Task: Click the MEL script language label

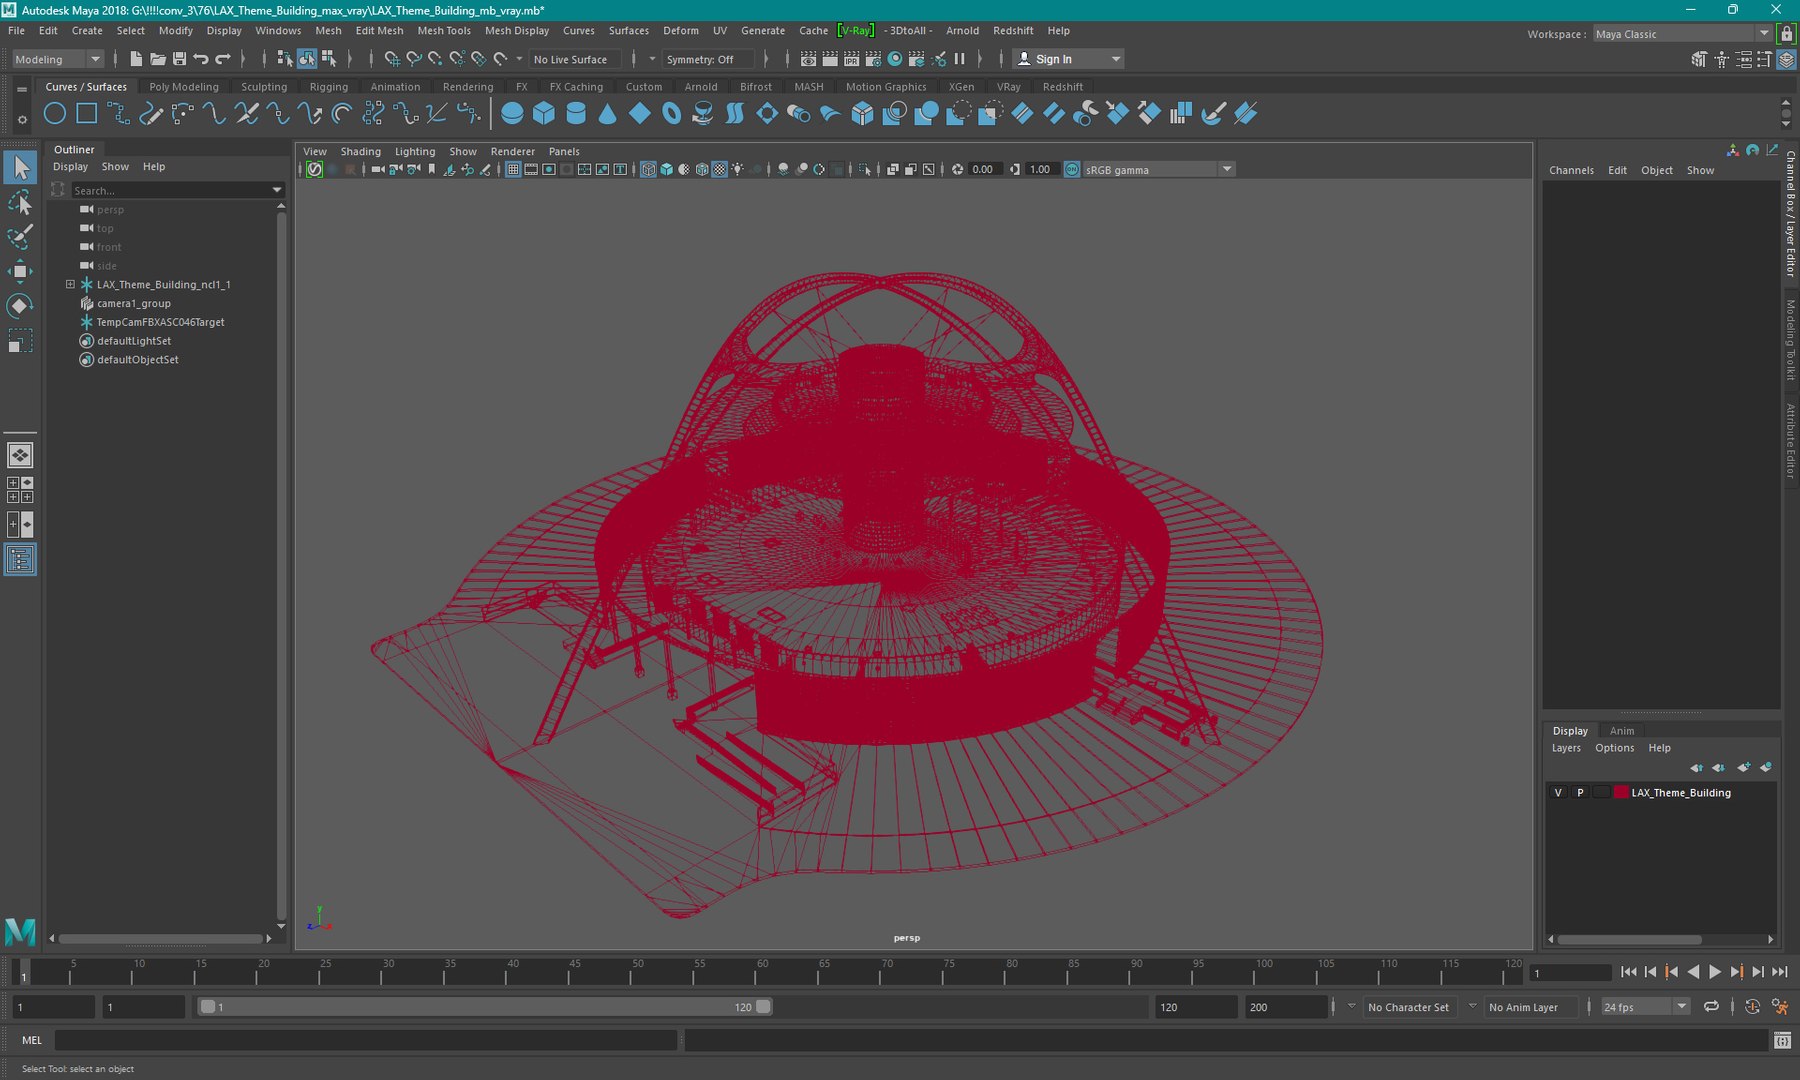Action: 32,1040
